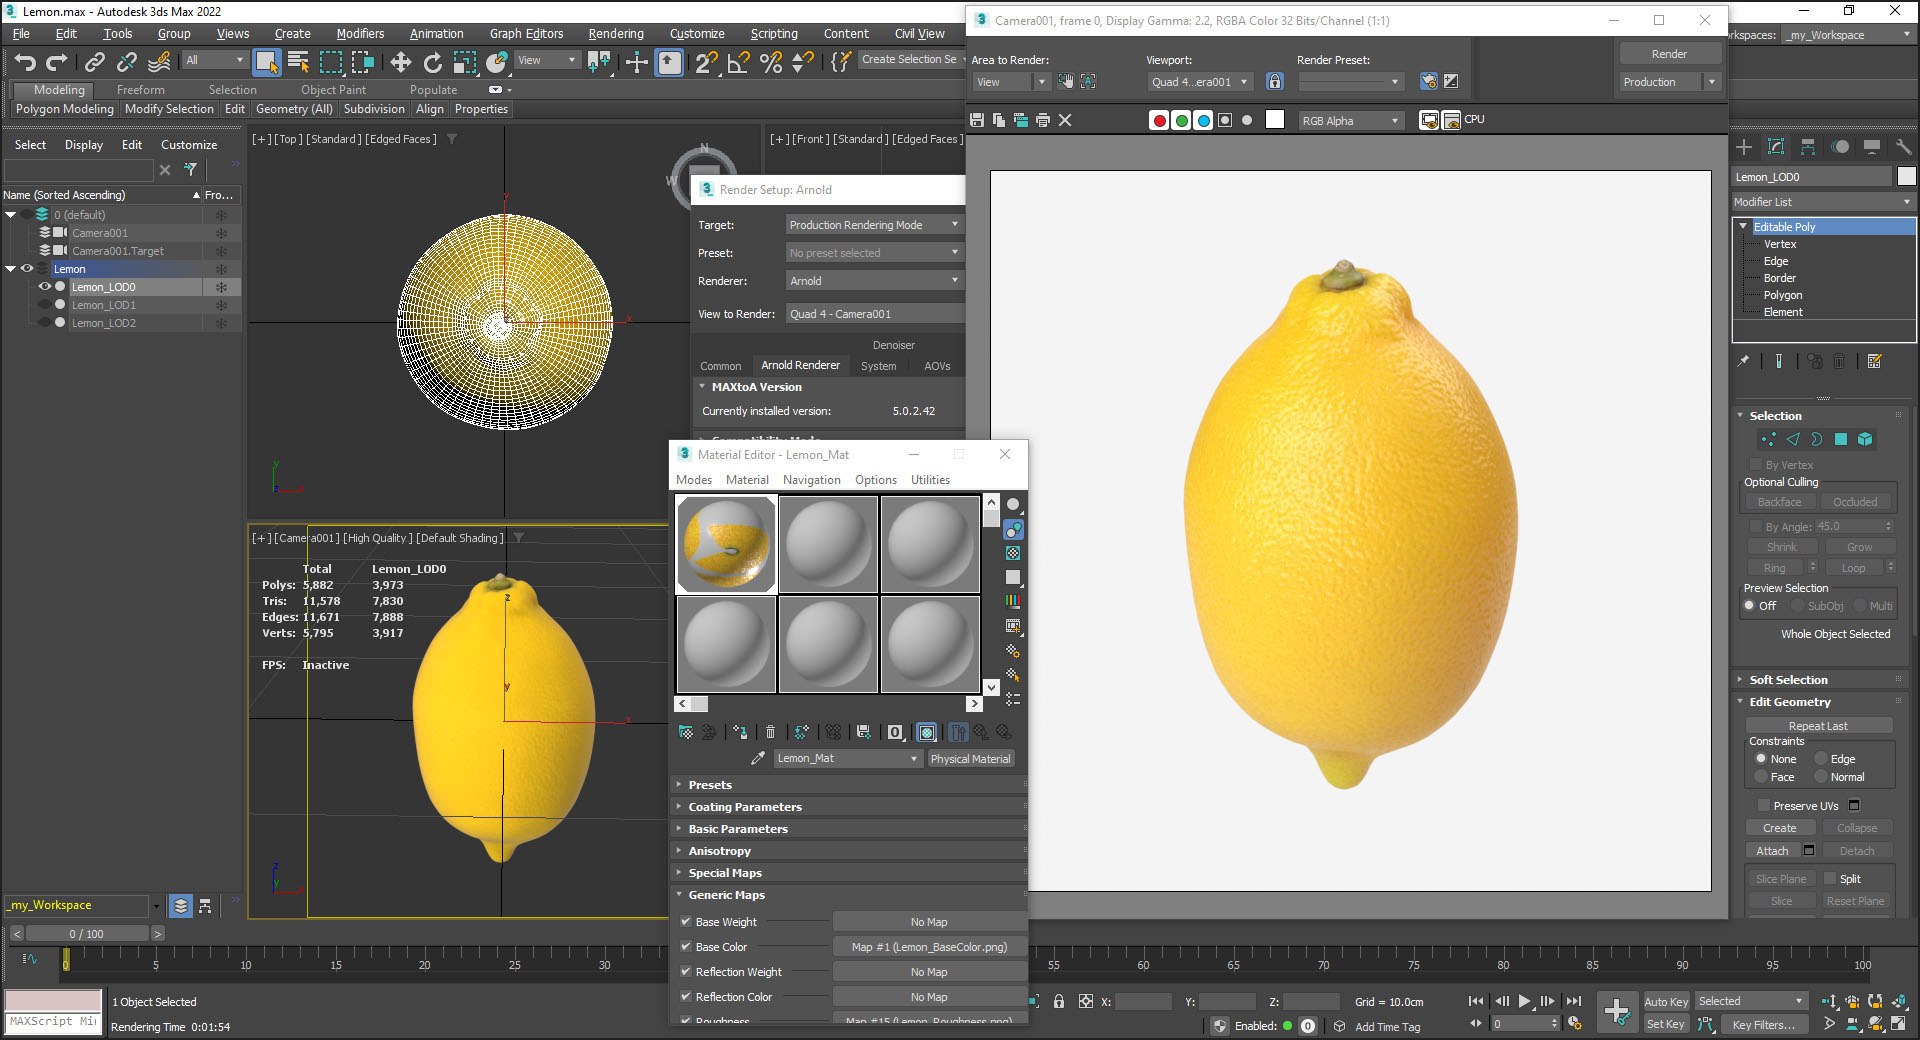Click the Select and Link chain icon

tap(94, 63)
